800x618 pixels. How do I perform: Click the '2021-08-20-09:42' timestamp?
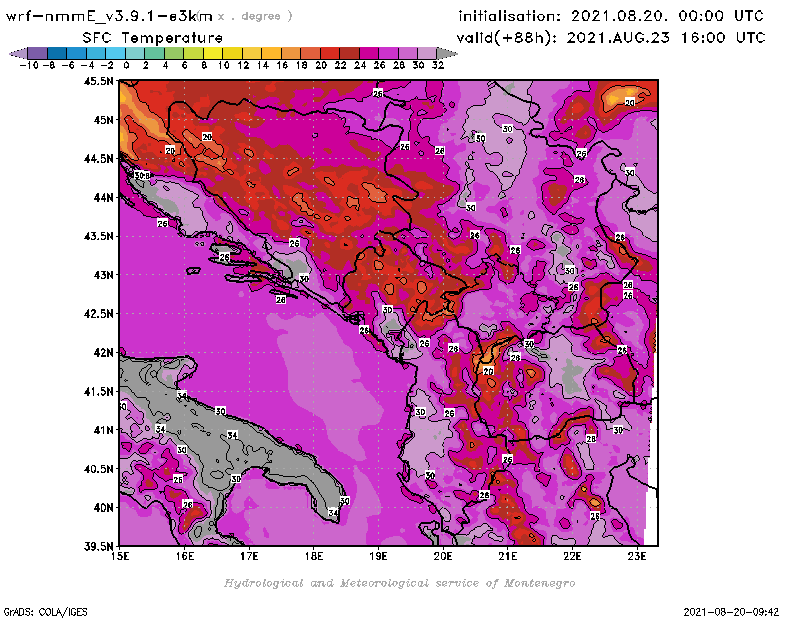pyautogui.click(x=731, y=612)
